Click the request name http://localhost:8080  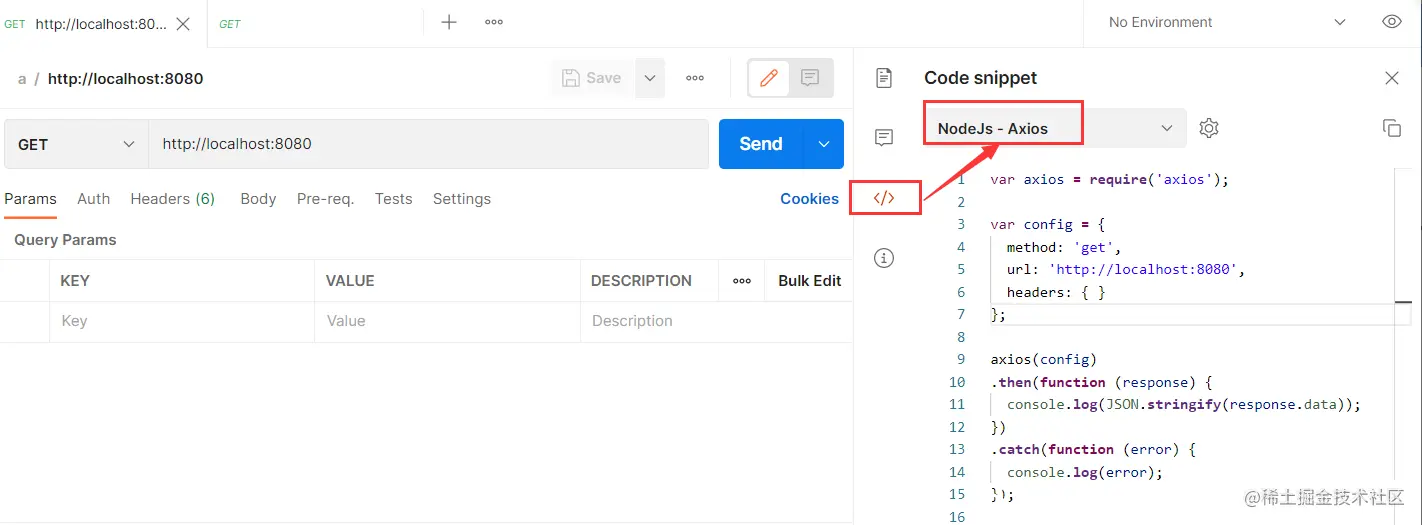[126, 79]
